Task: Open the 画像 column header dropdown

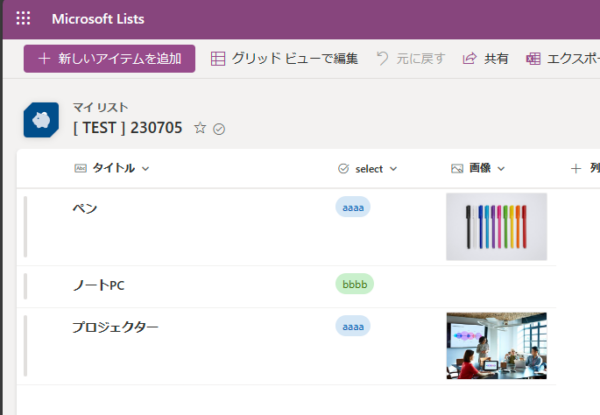Action: (478, 168)
